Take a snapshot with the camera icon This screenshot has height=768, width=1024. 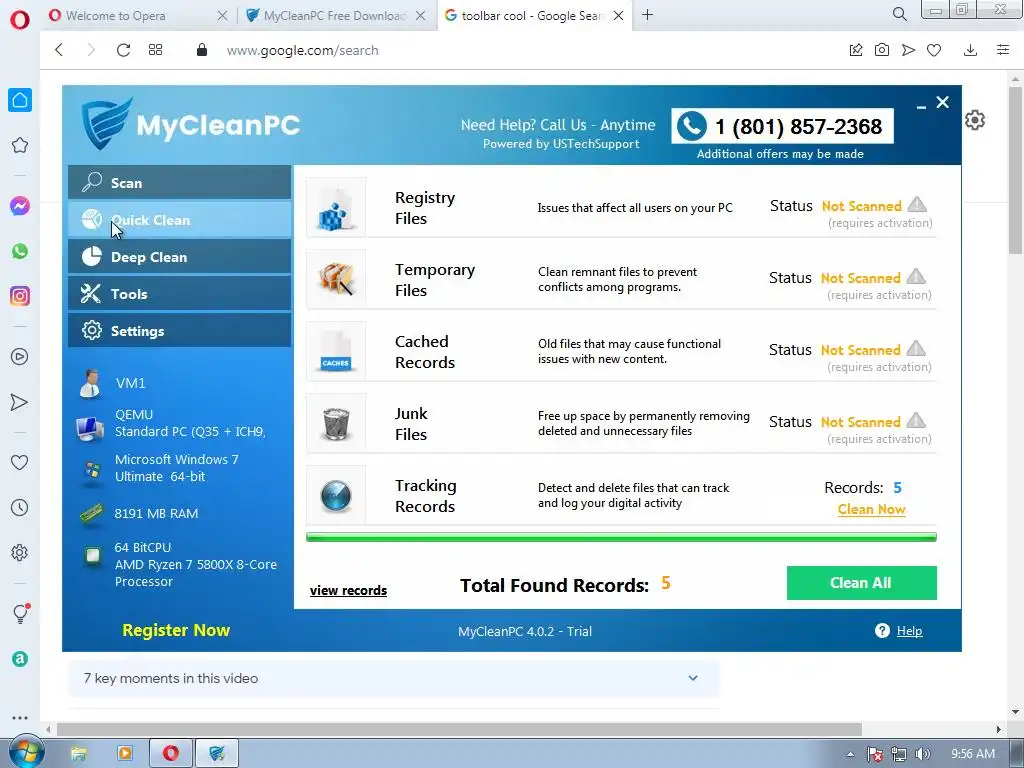pyautogui.click(x=882, y=50)
